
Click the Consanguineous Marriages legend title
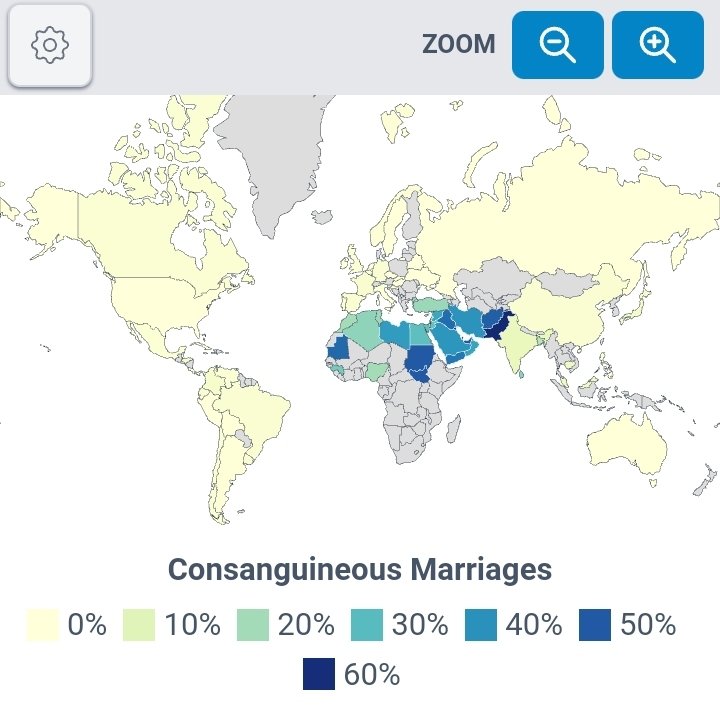click(360, 569)
